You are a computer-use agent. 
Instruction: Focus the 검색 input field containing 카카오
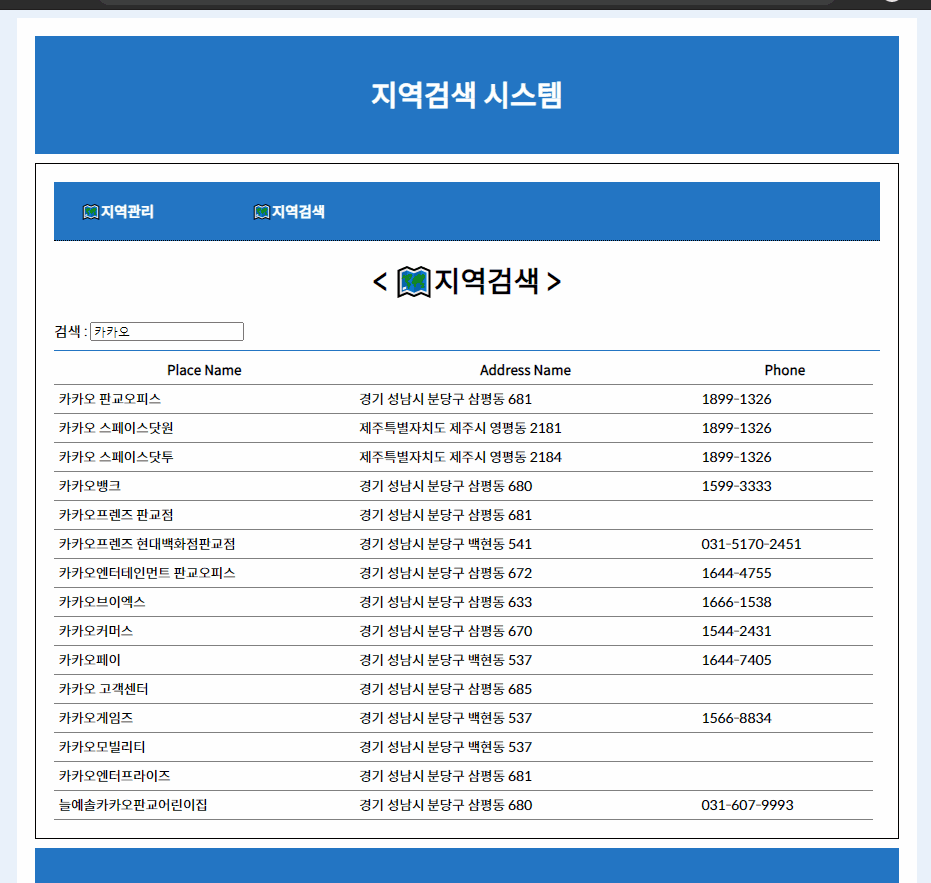167,331
